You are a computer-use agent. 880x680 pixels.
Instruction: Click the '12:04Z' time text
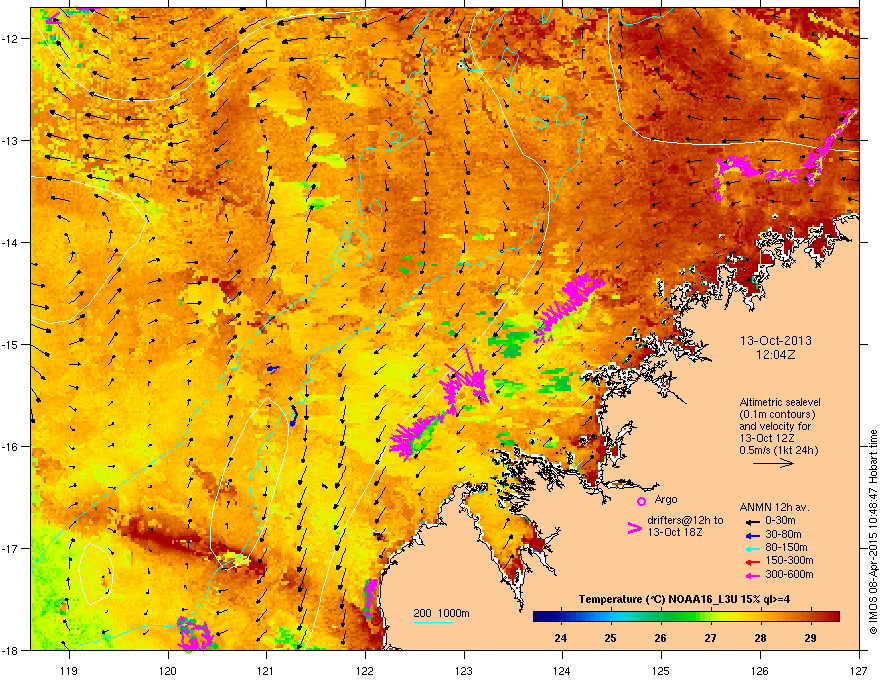pos(776,355)
